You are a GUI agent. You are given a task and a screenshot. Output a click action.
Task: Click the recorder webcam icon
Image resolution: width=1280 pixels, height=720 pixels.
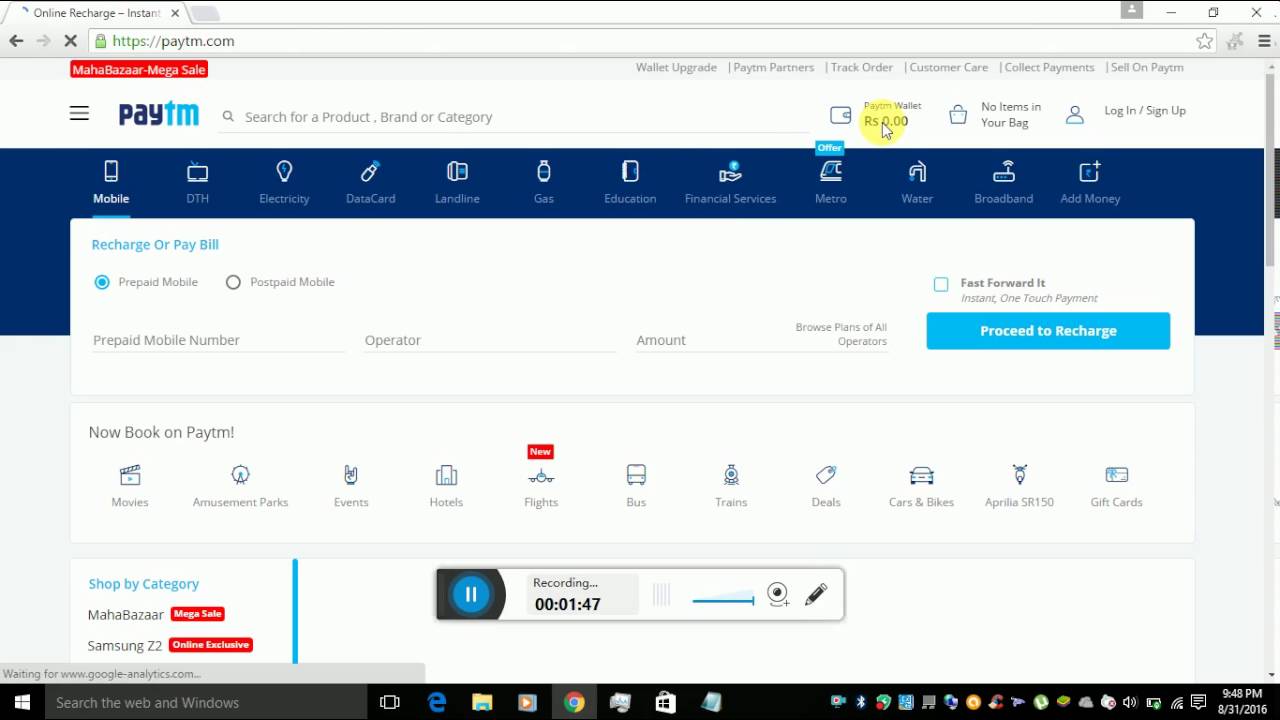tap(778, 594)
